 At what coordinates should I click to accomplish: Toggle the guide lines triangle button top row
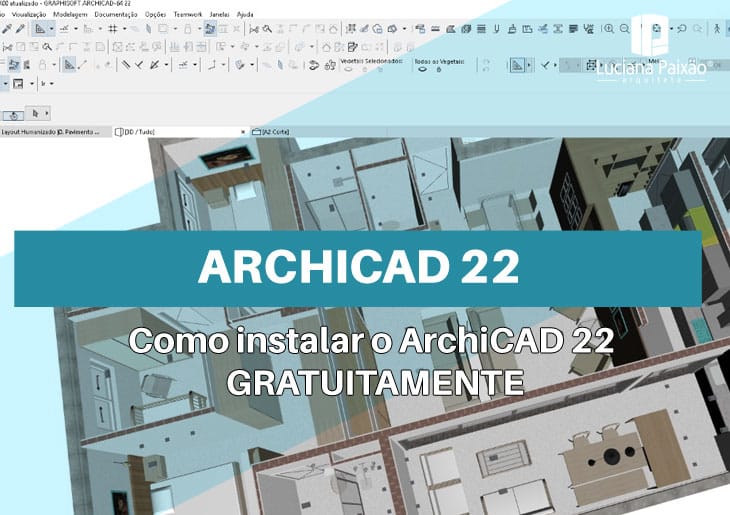(40, 29)
